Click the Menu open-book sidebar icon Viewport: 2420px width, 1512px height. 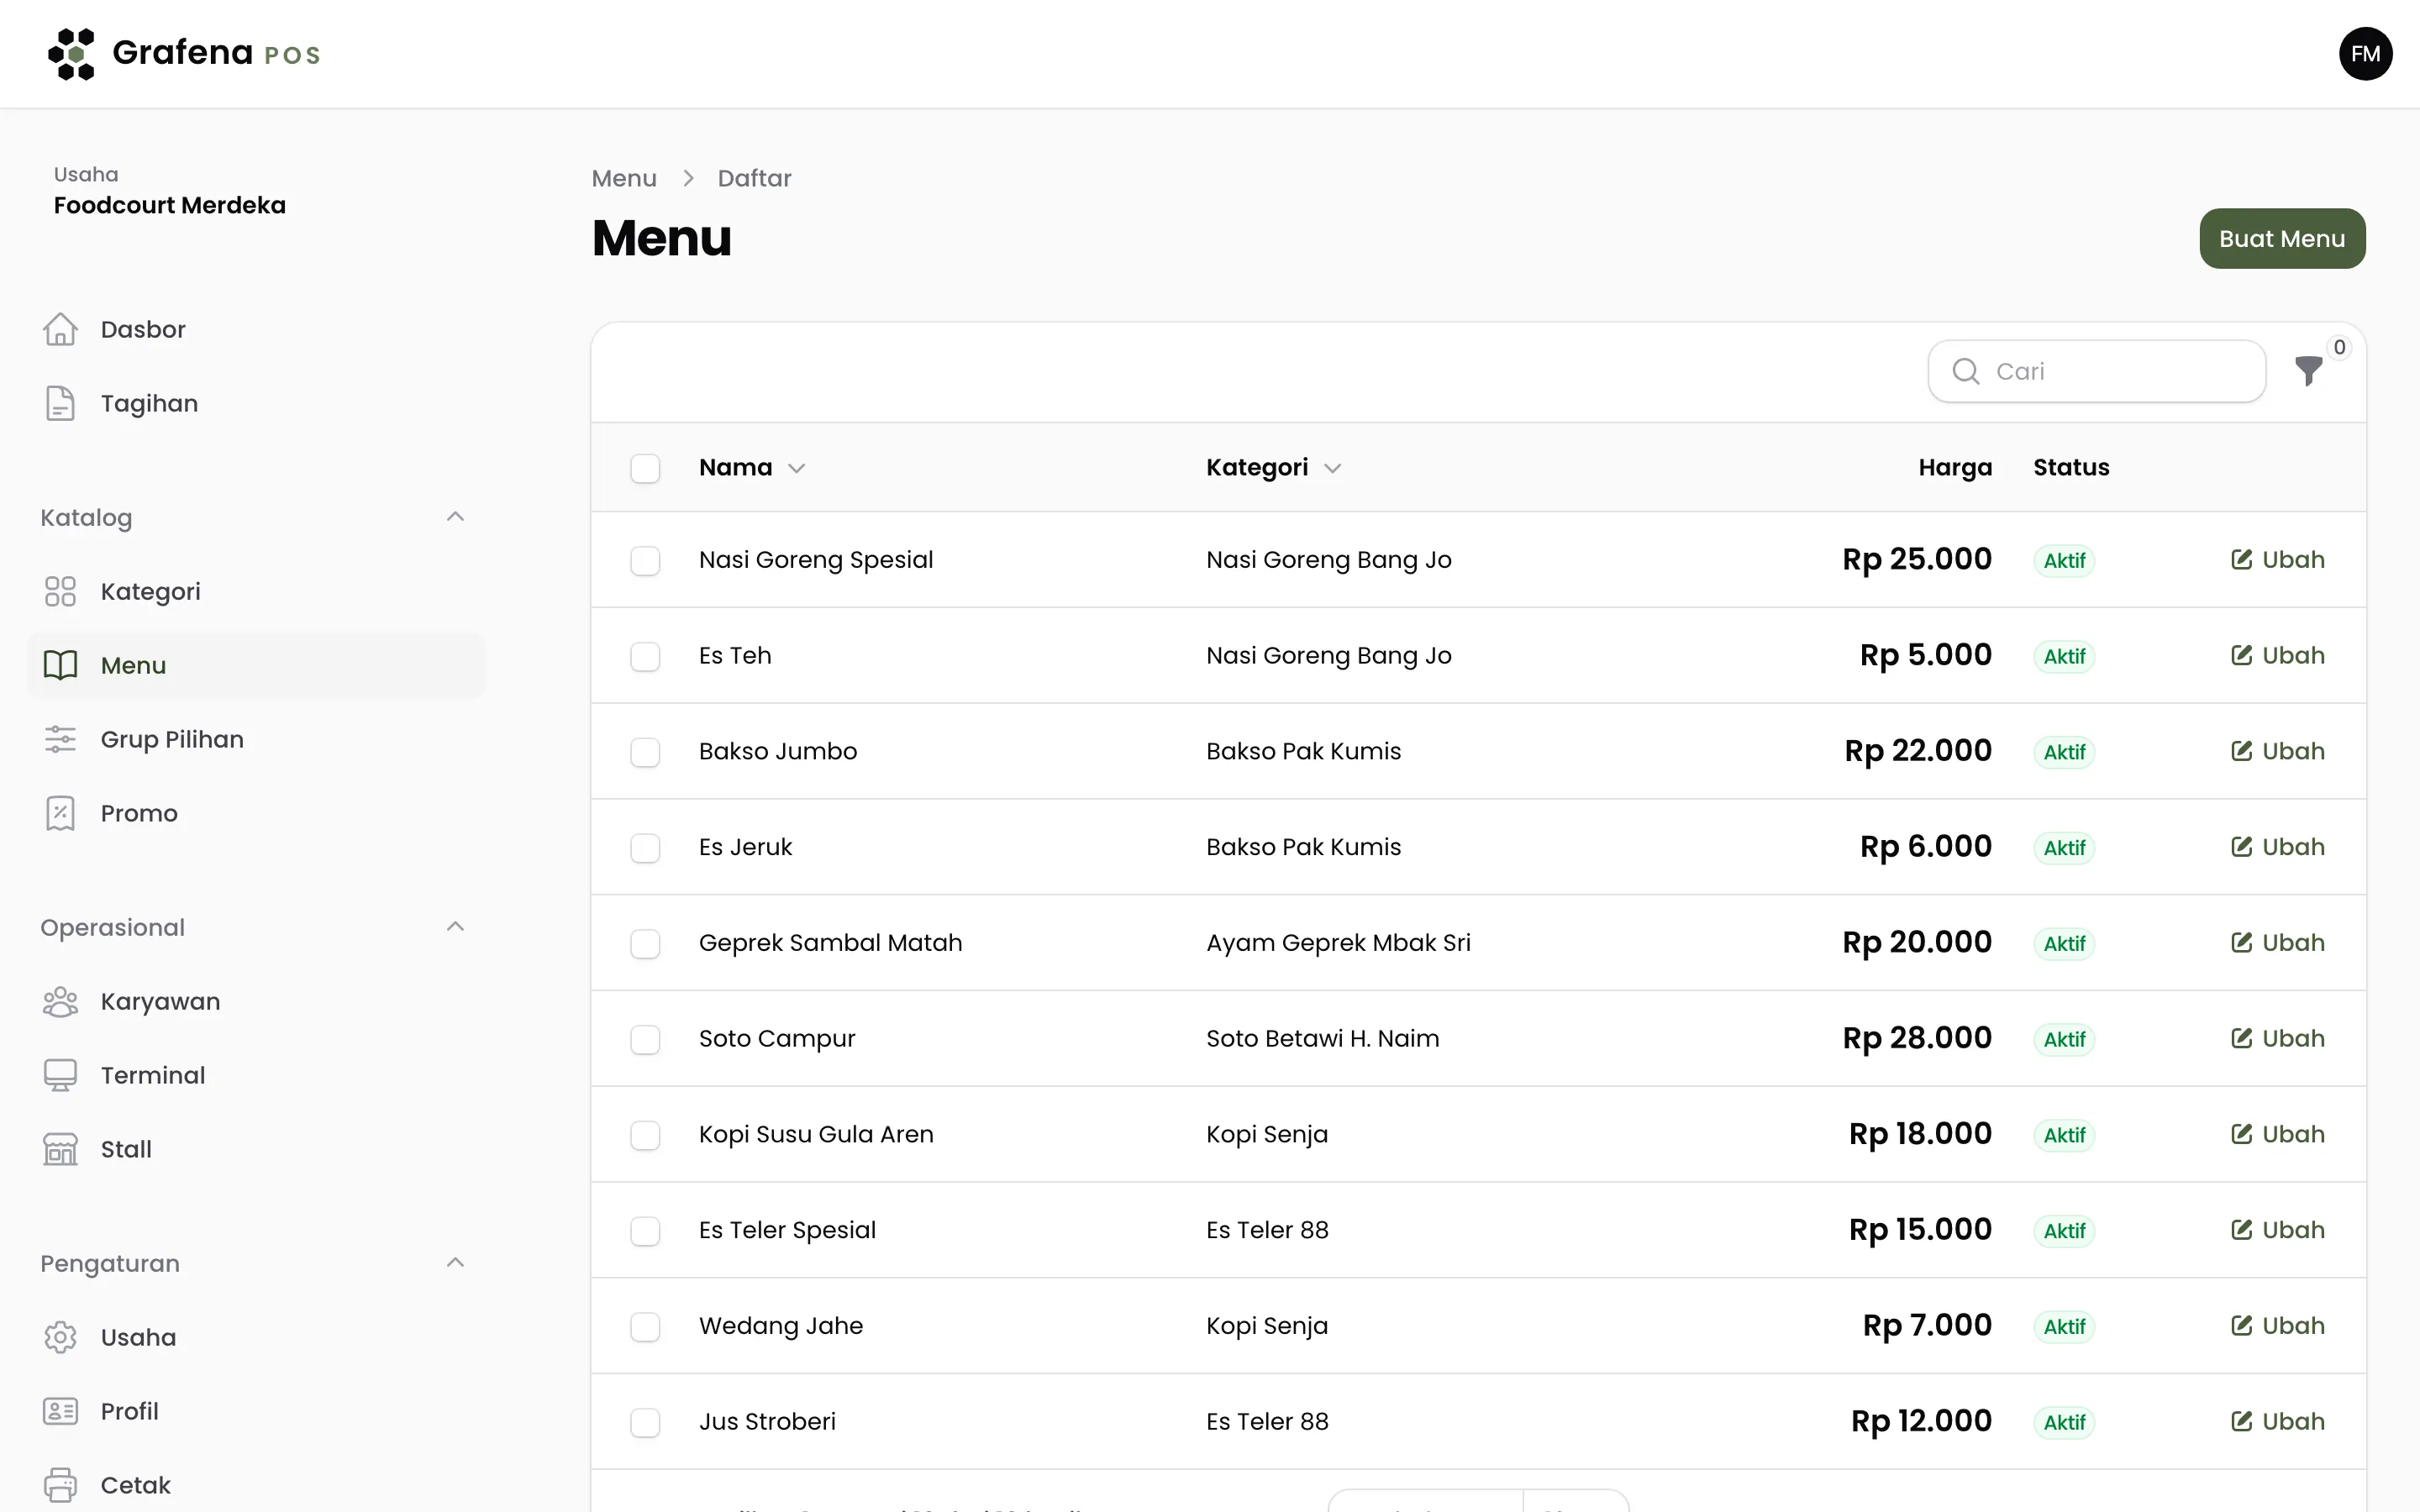tap(60, 665)
